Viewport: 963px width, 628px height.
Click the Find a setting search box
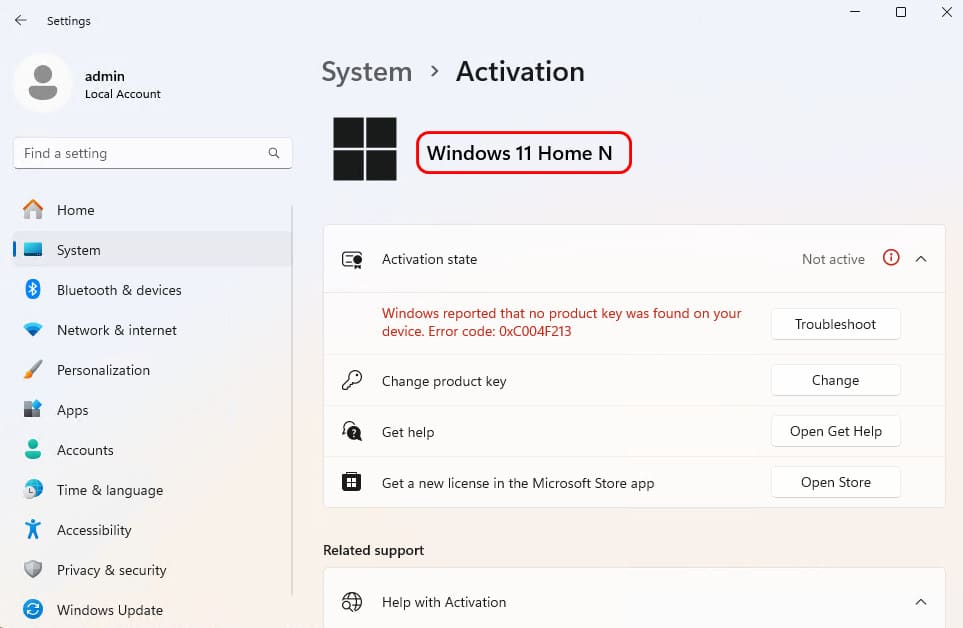pyautogui.click(x=152, y=153)
